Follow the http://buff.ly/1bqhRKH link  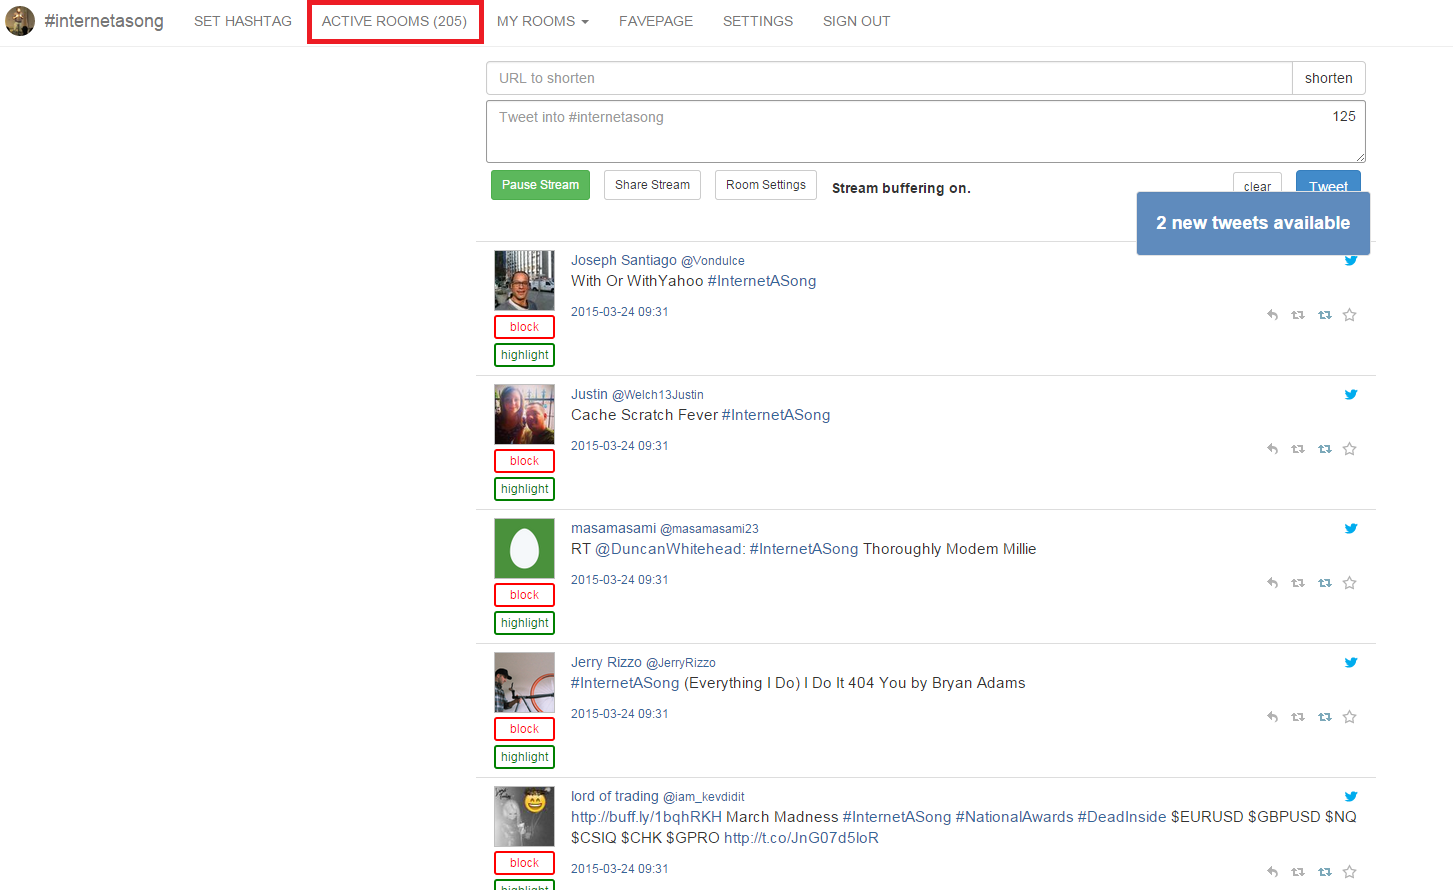(x=646, y=817)
